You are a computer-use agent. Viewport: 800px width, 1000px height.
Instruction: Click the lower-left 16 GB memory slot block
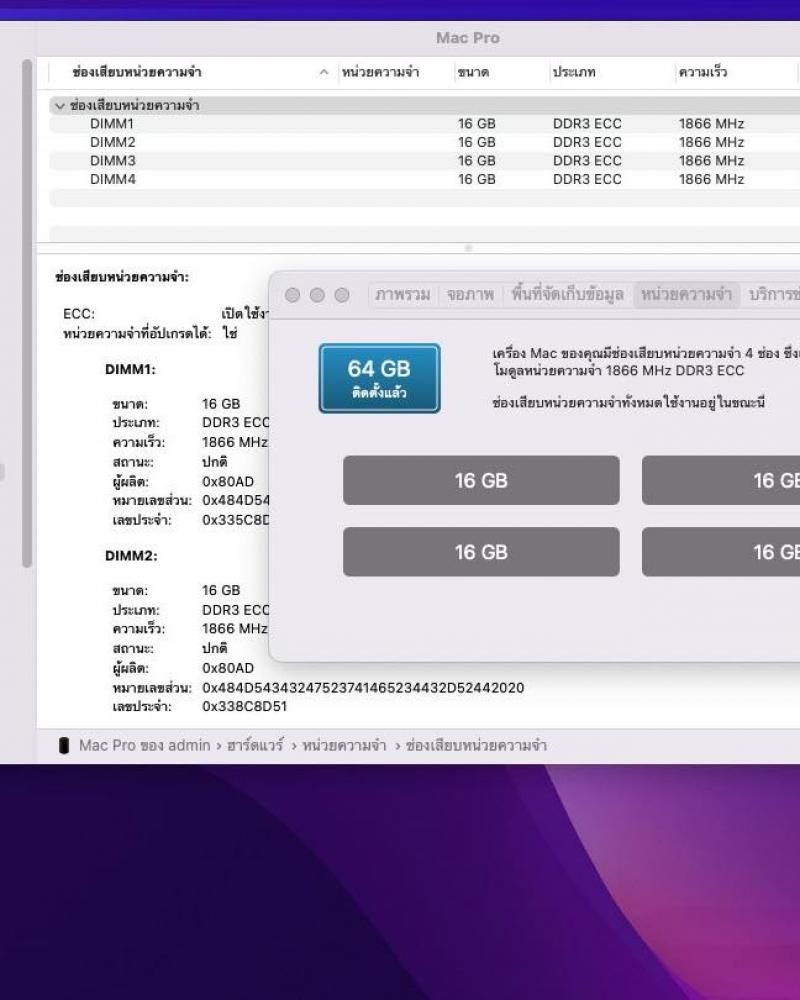pos(481,552)
